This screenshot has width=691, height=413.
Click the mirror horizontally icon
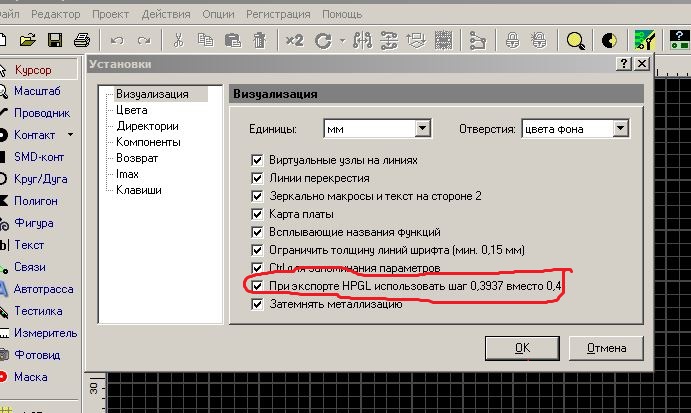[362, 41]
